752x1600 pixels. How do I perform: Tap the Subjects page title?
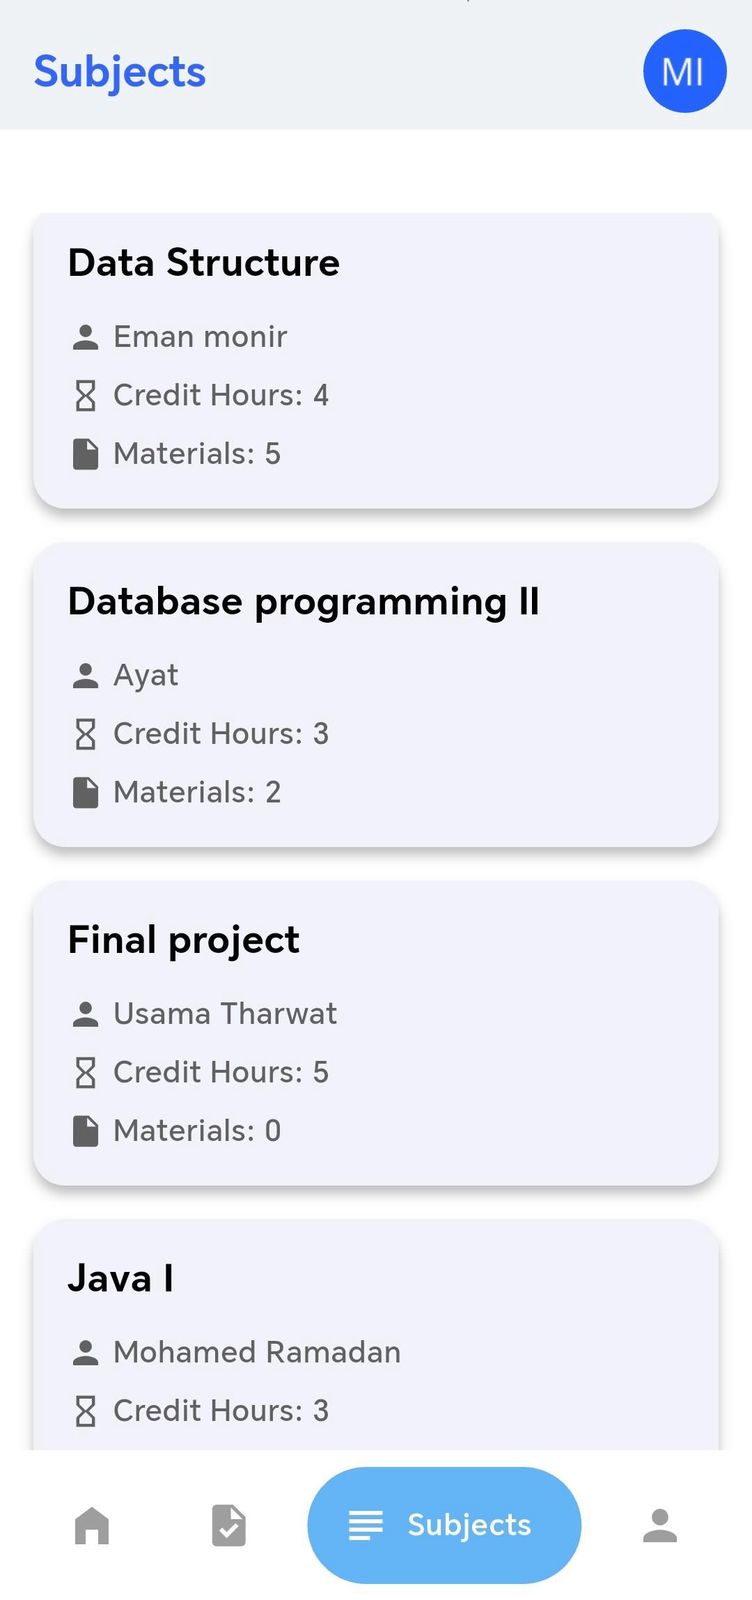pyautogui.click(x=119, y=72)
